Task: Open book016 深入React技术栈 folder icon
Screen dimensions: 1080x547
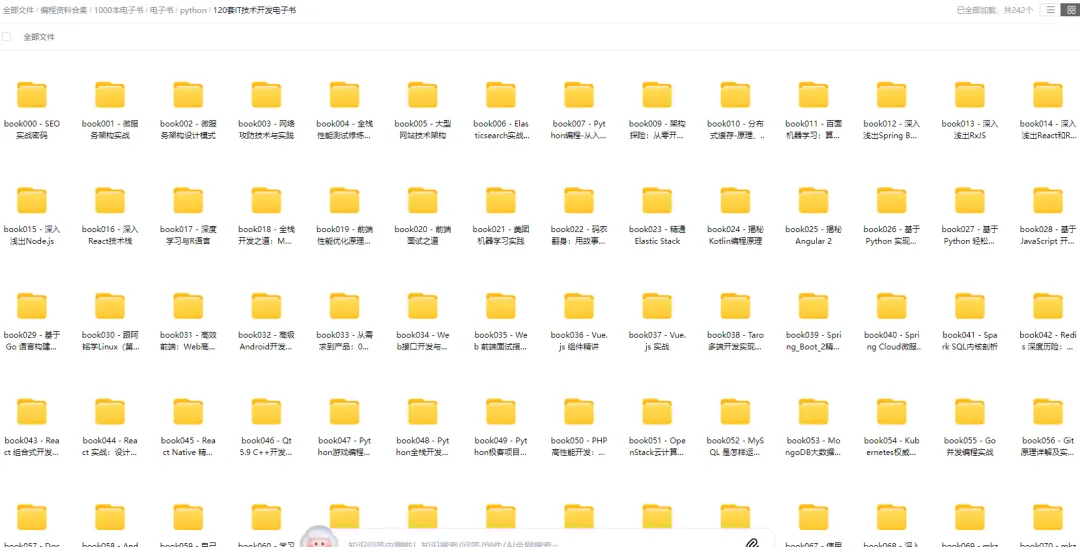Action: pyautogui.click(x=110, y=200)
